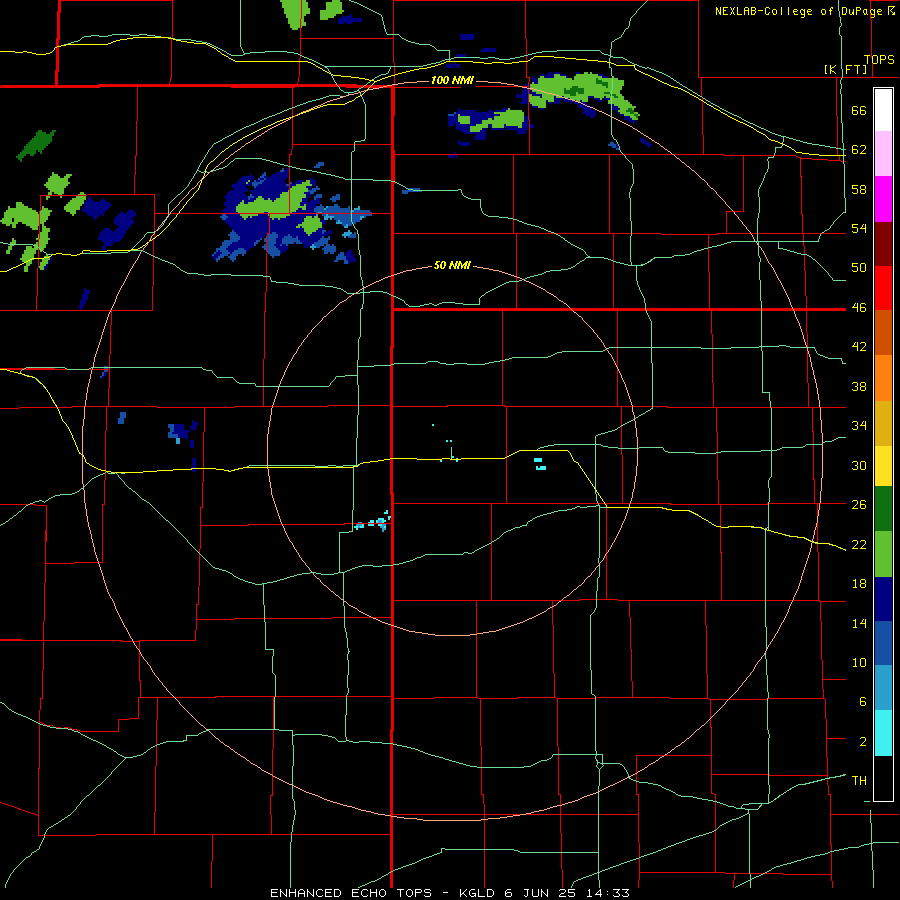This screenshot has width=900, height=900.
Task: Click the light pink legend swatch
Action: point(883,153)
